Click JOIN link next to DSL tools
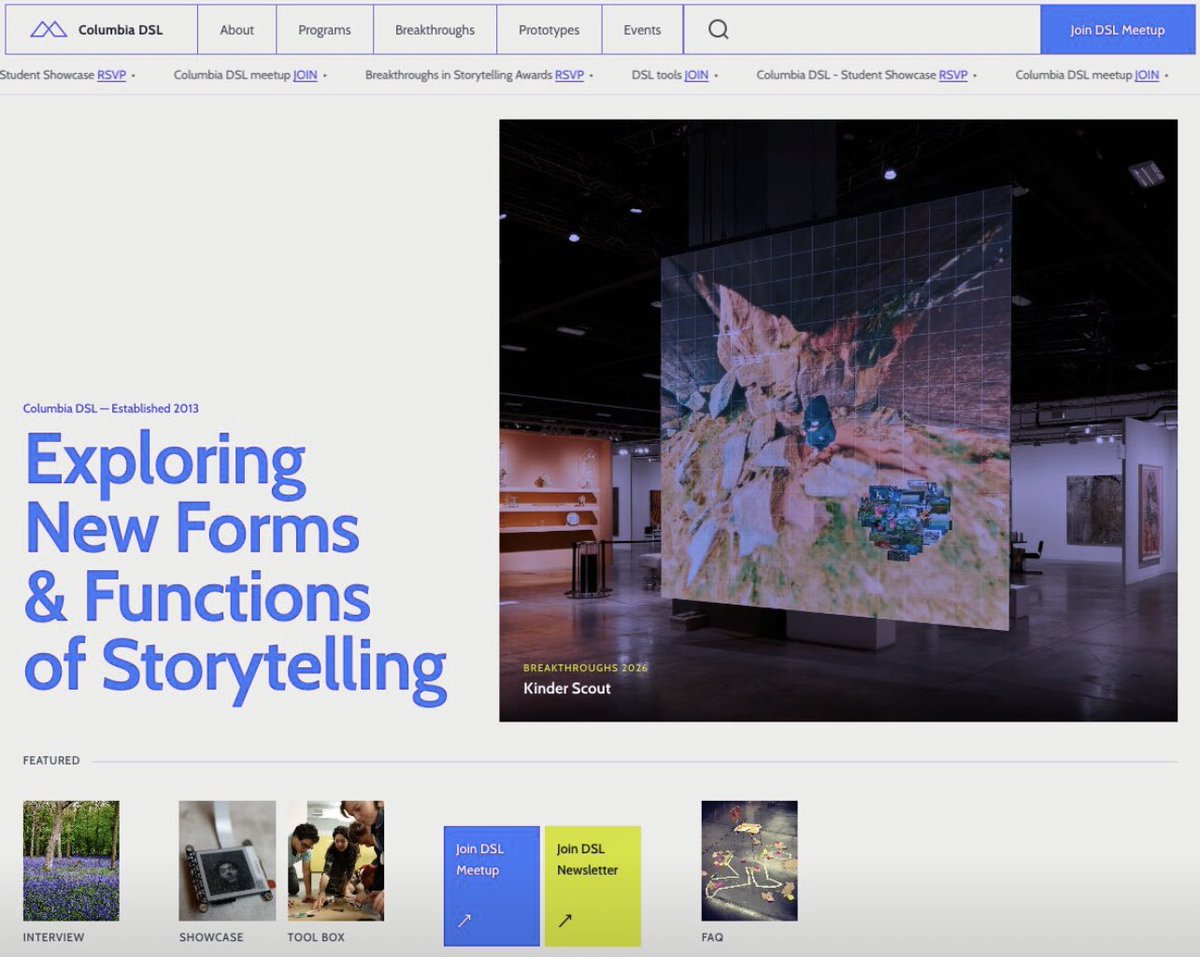1200x957 pixels. click(x=696, y=75)
